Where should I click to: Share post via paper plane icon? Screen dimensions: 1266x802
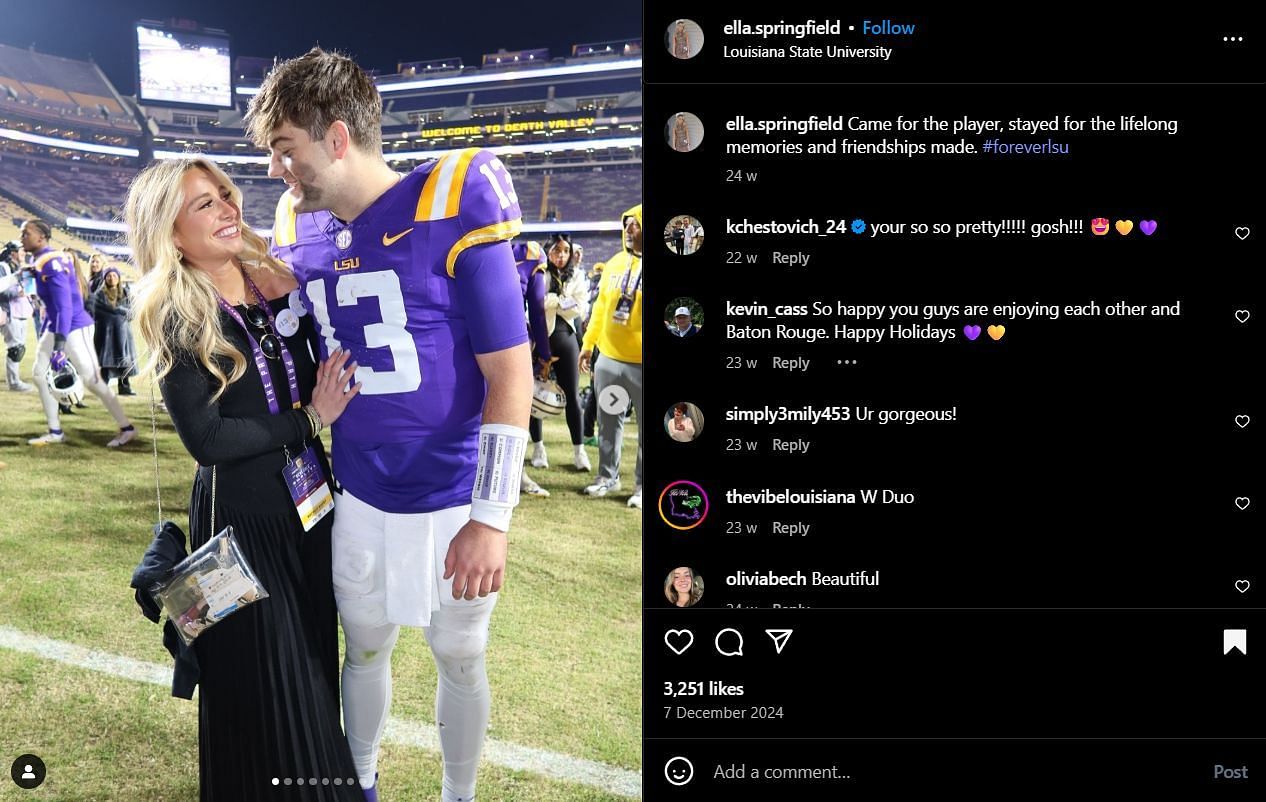click(779, 642)
